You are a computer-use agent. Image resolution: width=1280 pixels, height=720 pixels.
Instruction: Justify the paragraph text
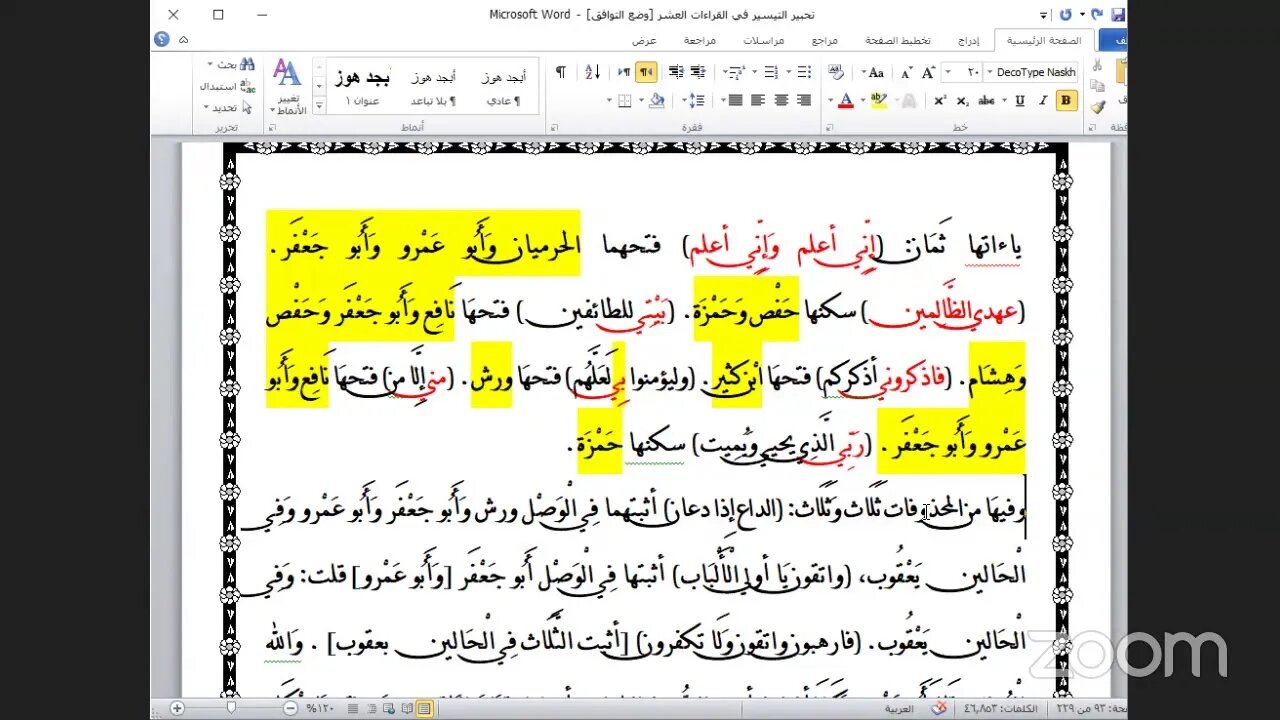click(x=735, y=100)
